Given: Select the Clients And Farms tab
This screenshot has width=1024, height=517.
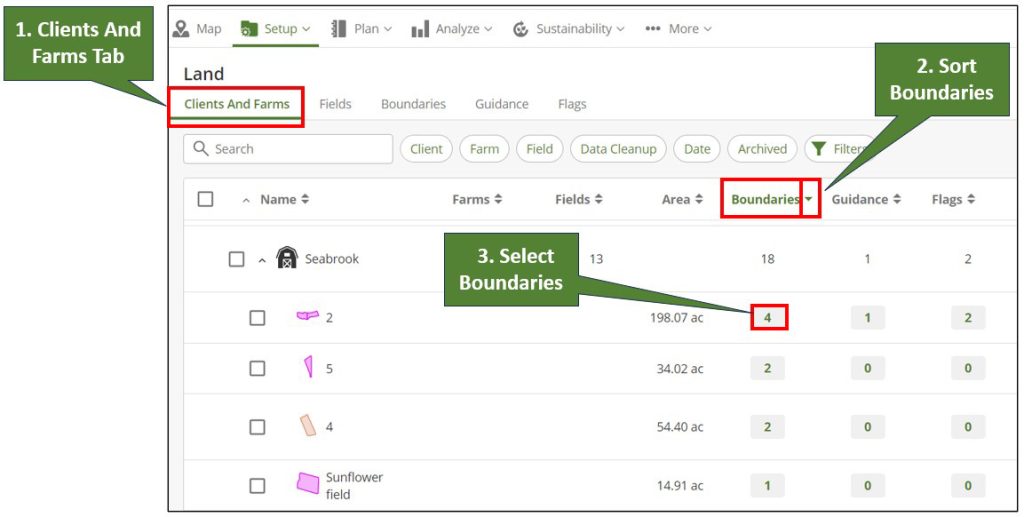Looking at the screenshot, I should coord(236,104).
